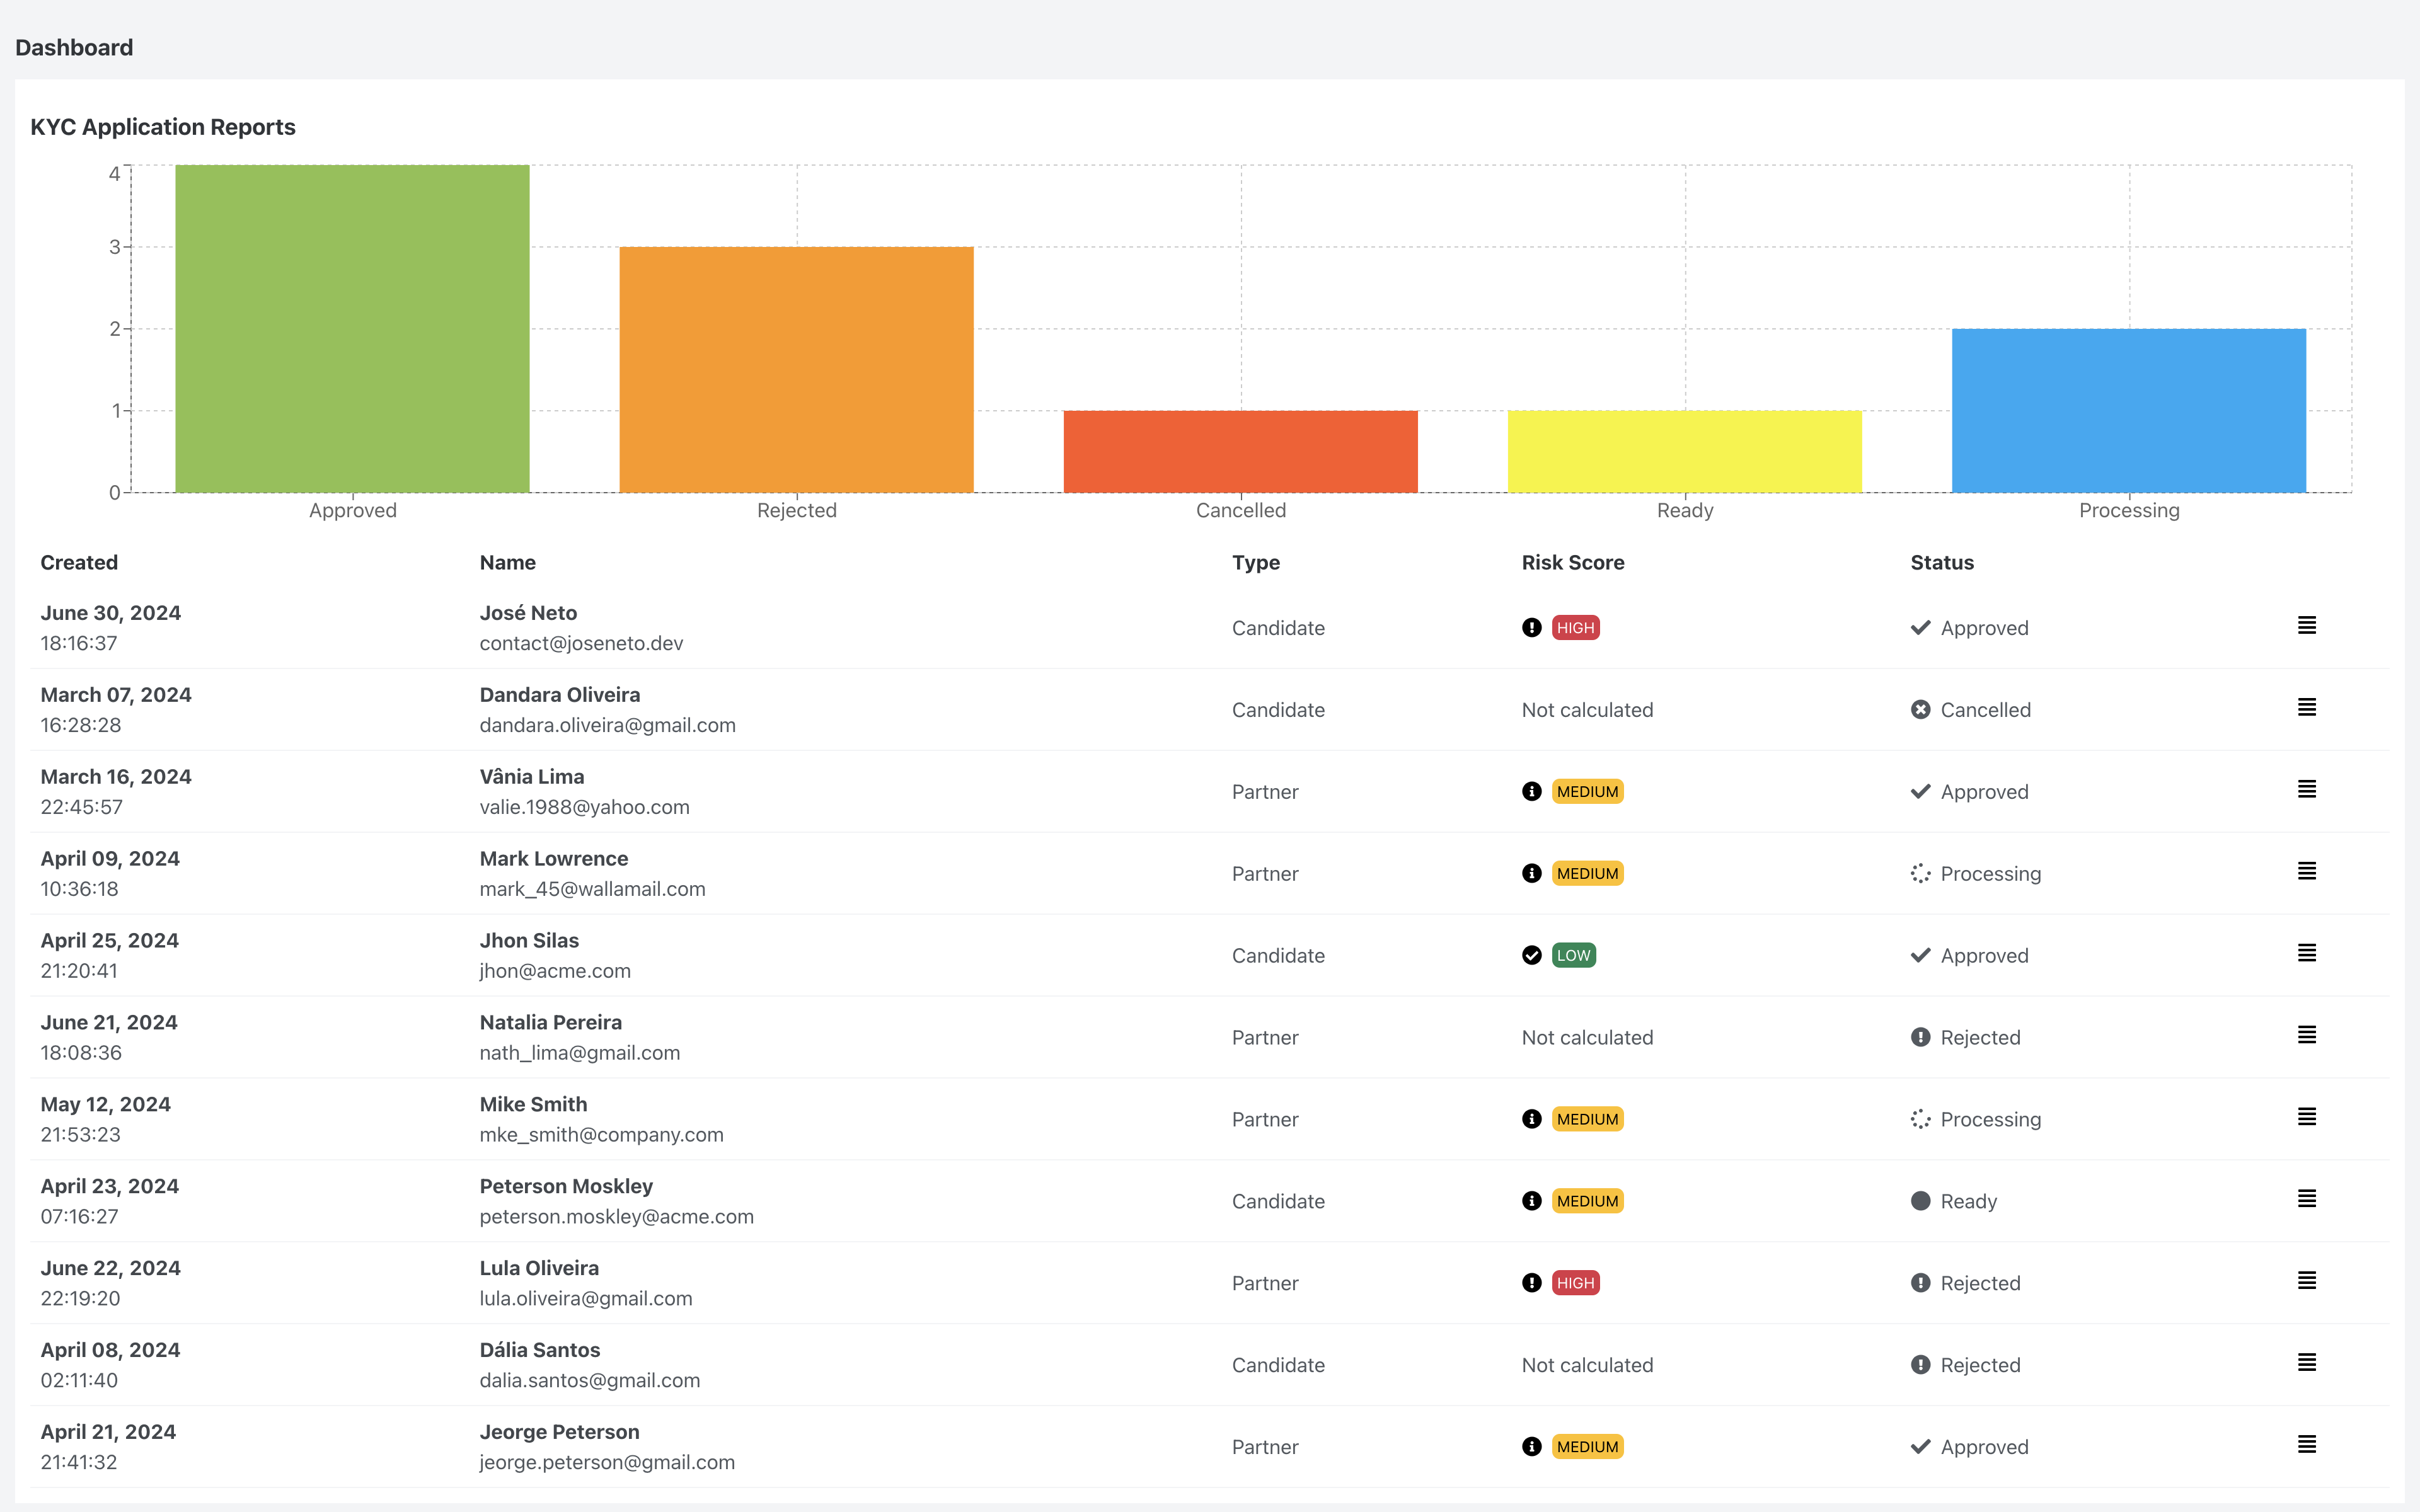Click the KYC Application Reports heading

coord(163,128)
